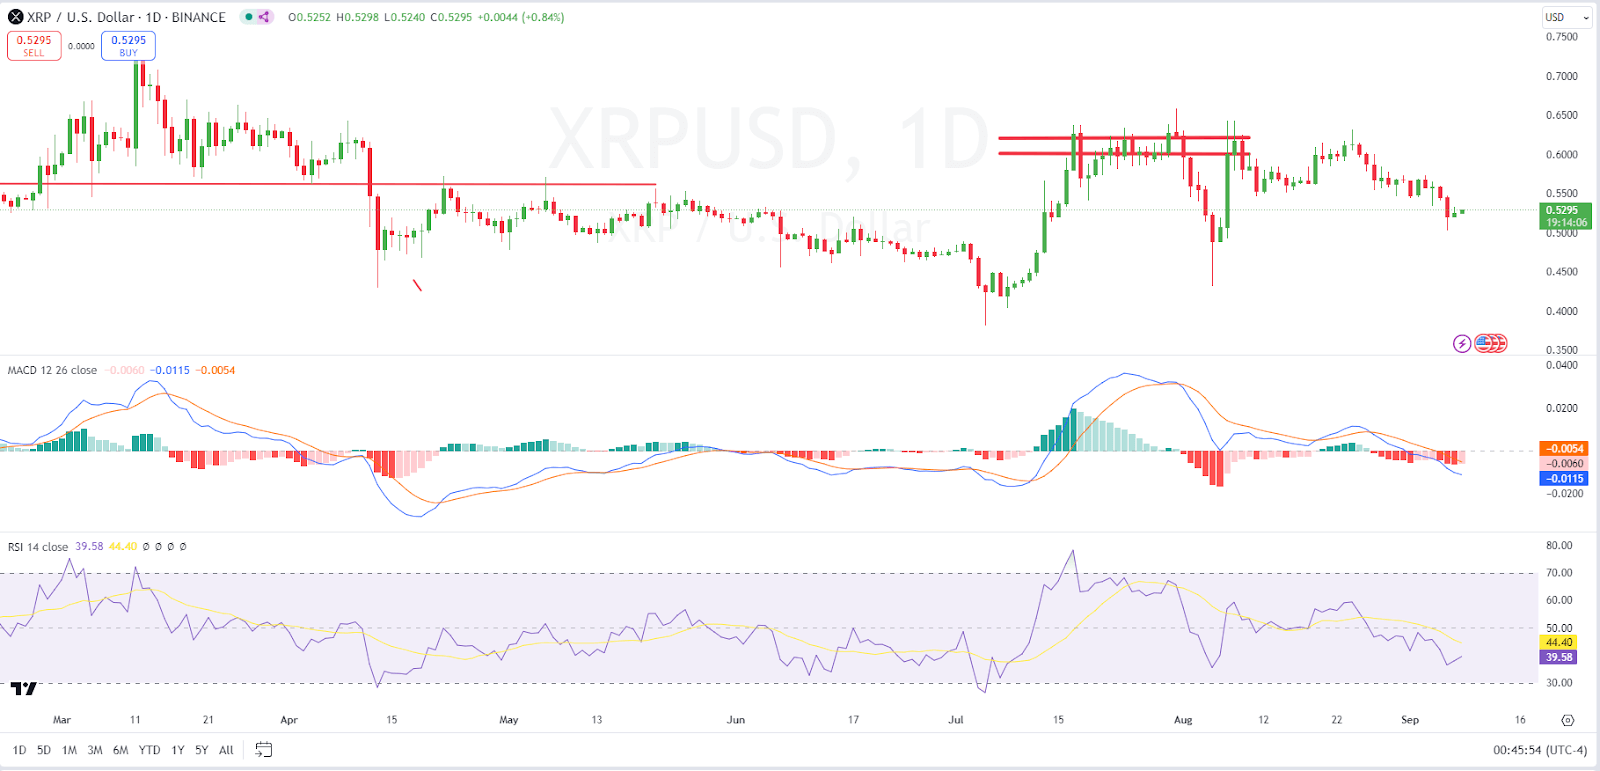The image size is (1600, 771).
Task: Click the 0.0000 spread value
Action: 81,46
